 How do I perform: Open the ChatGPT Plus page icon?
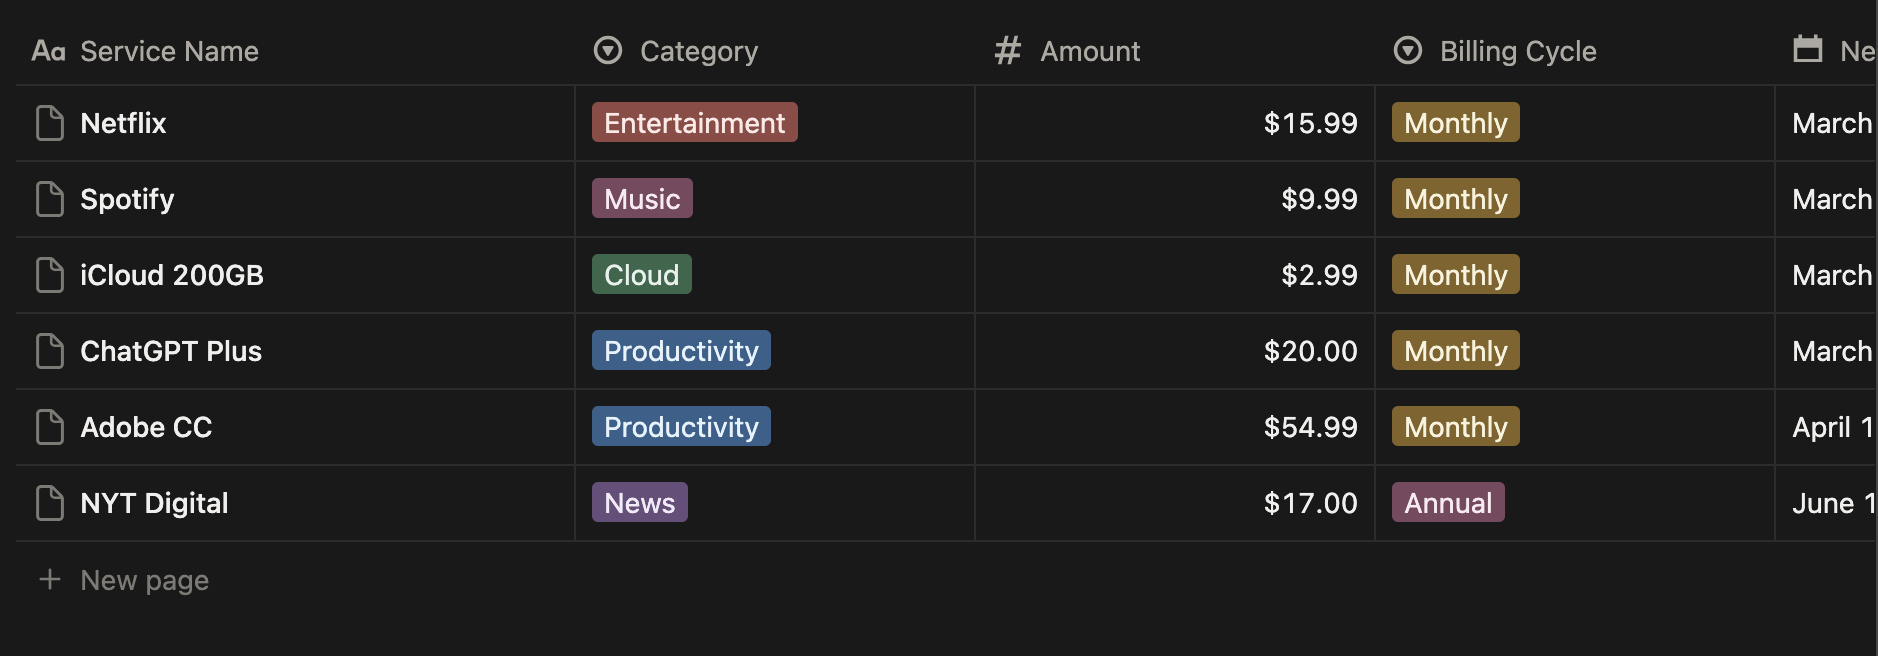[x=50, y=351]
